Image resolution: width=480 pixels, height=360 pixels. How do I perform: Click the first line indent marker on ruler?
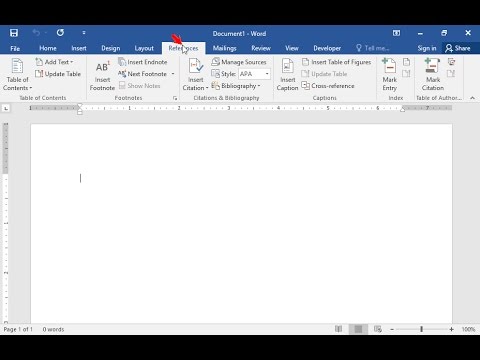point(80,106)
